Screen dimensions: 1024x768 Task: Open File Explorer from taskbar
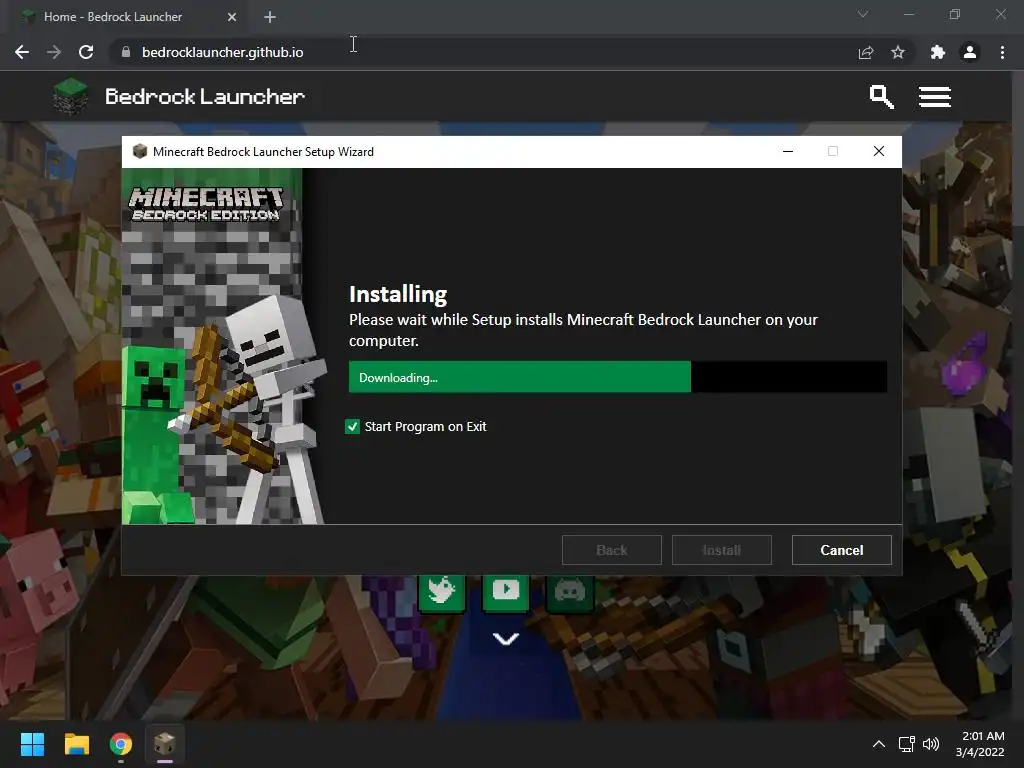tap(76, 744)
